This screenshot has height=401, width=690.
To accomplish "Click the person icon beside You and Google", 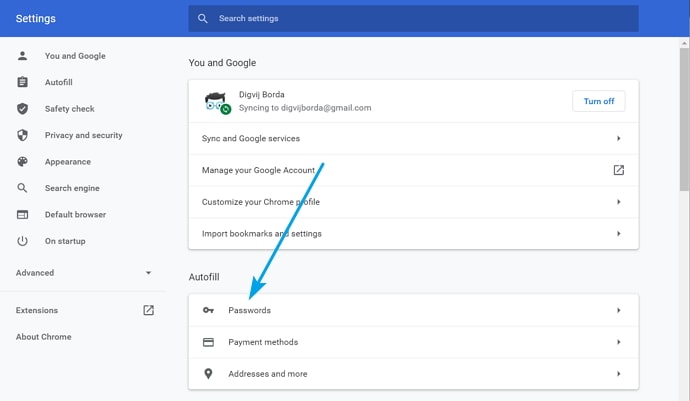I will (22, 56).
